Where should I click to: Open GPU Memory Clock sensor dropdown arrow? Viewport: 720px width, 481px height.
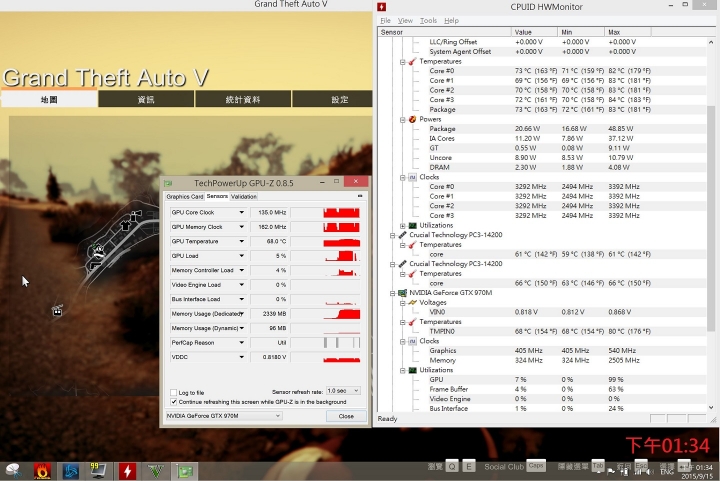242,227
